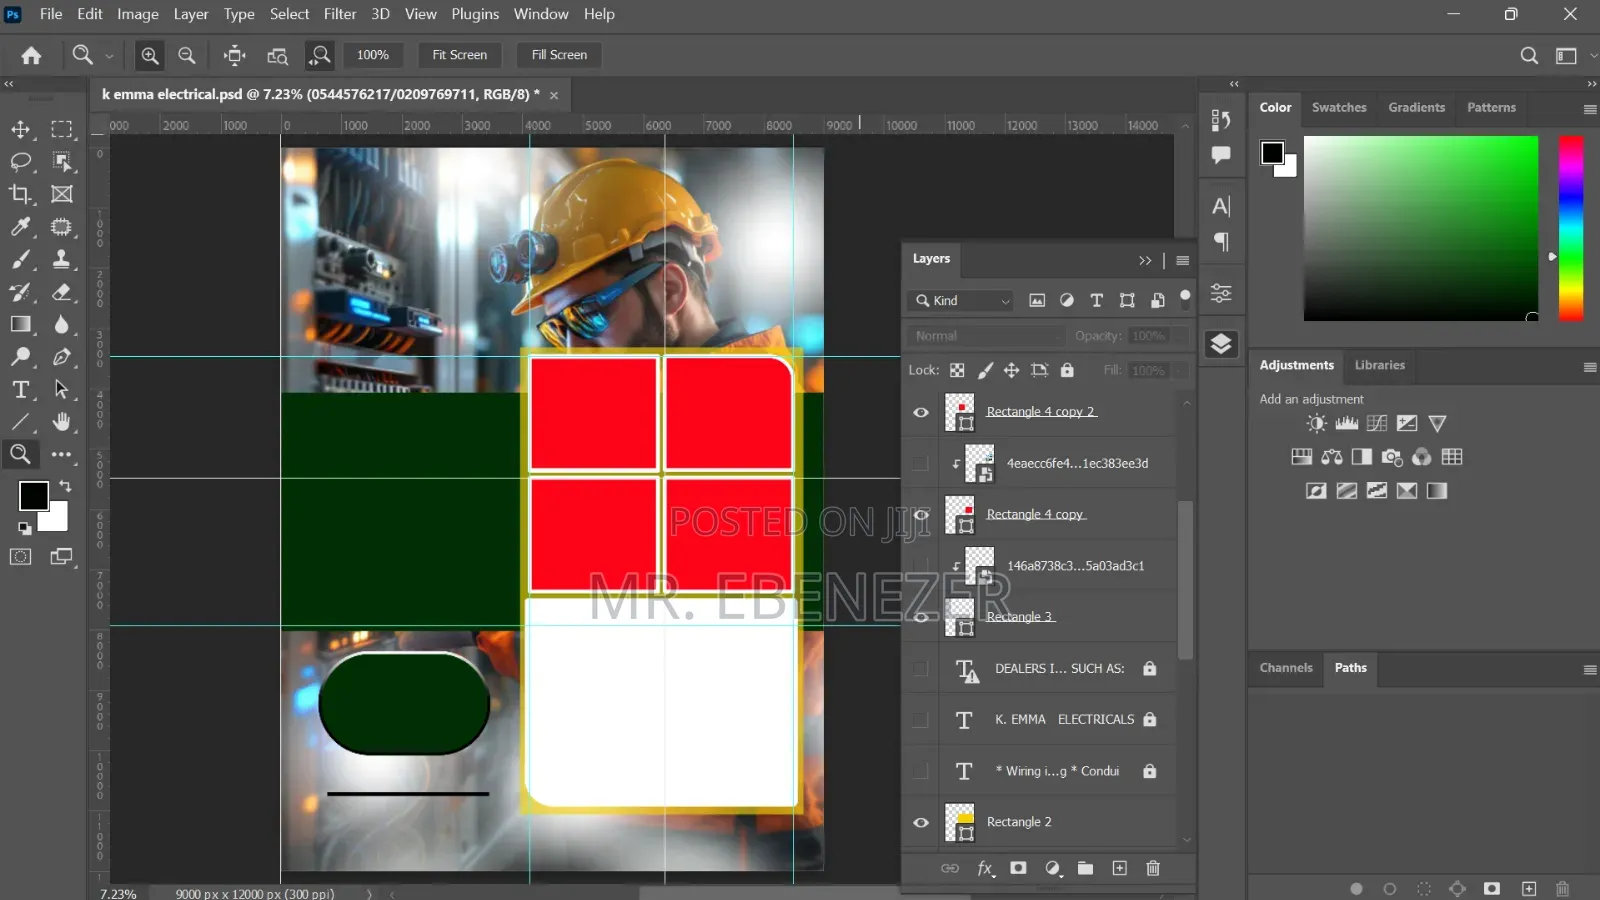Switch to the Libraries tab
The image size is (1600, 900).
pyautogui.click(x=1379, y=365)
